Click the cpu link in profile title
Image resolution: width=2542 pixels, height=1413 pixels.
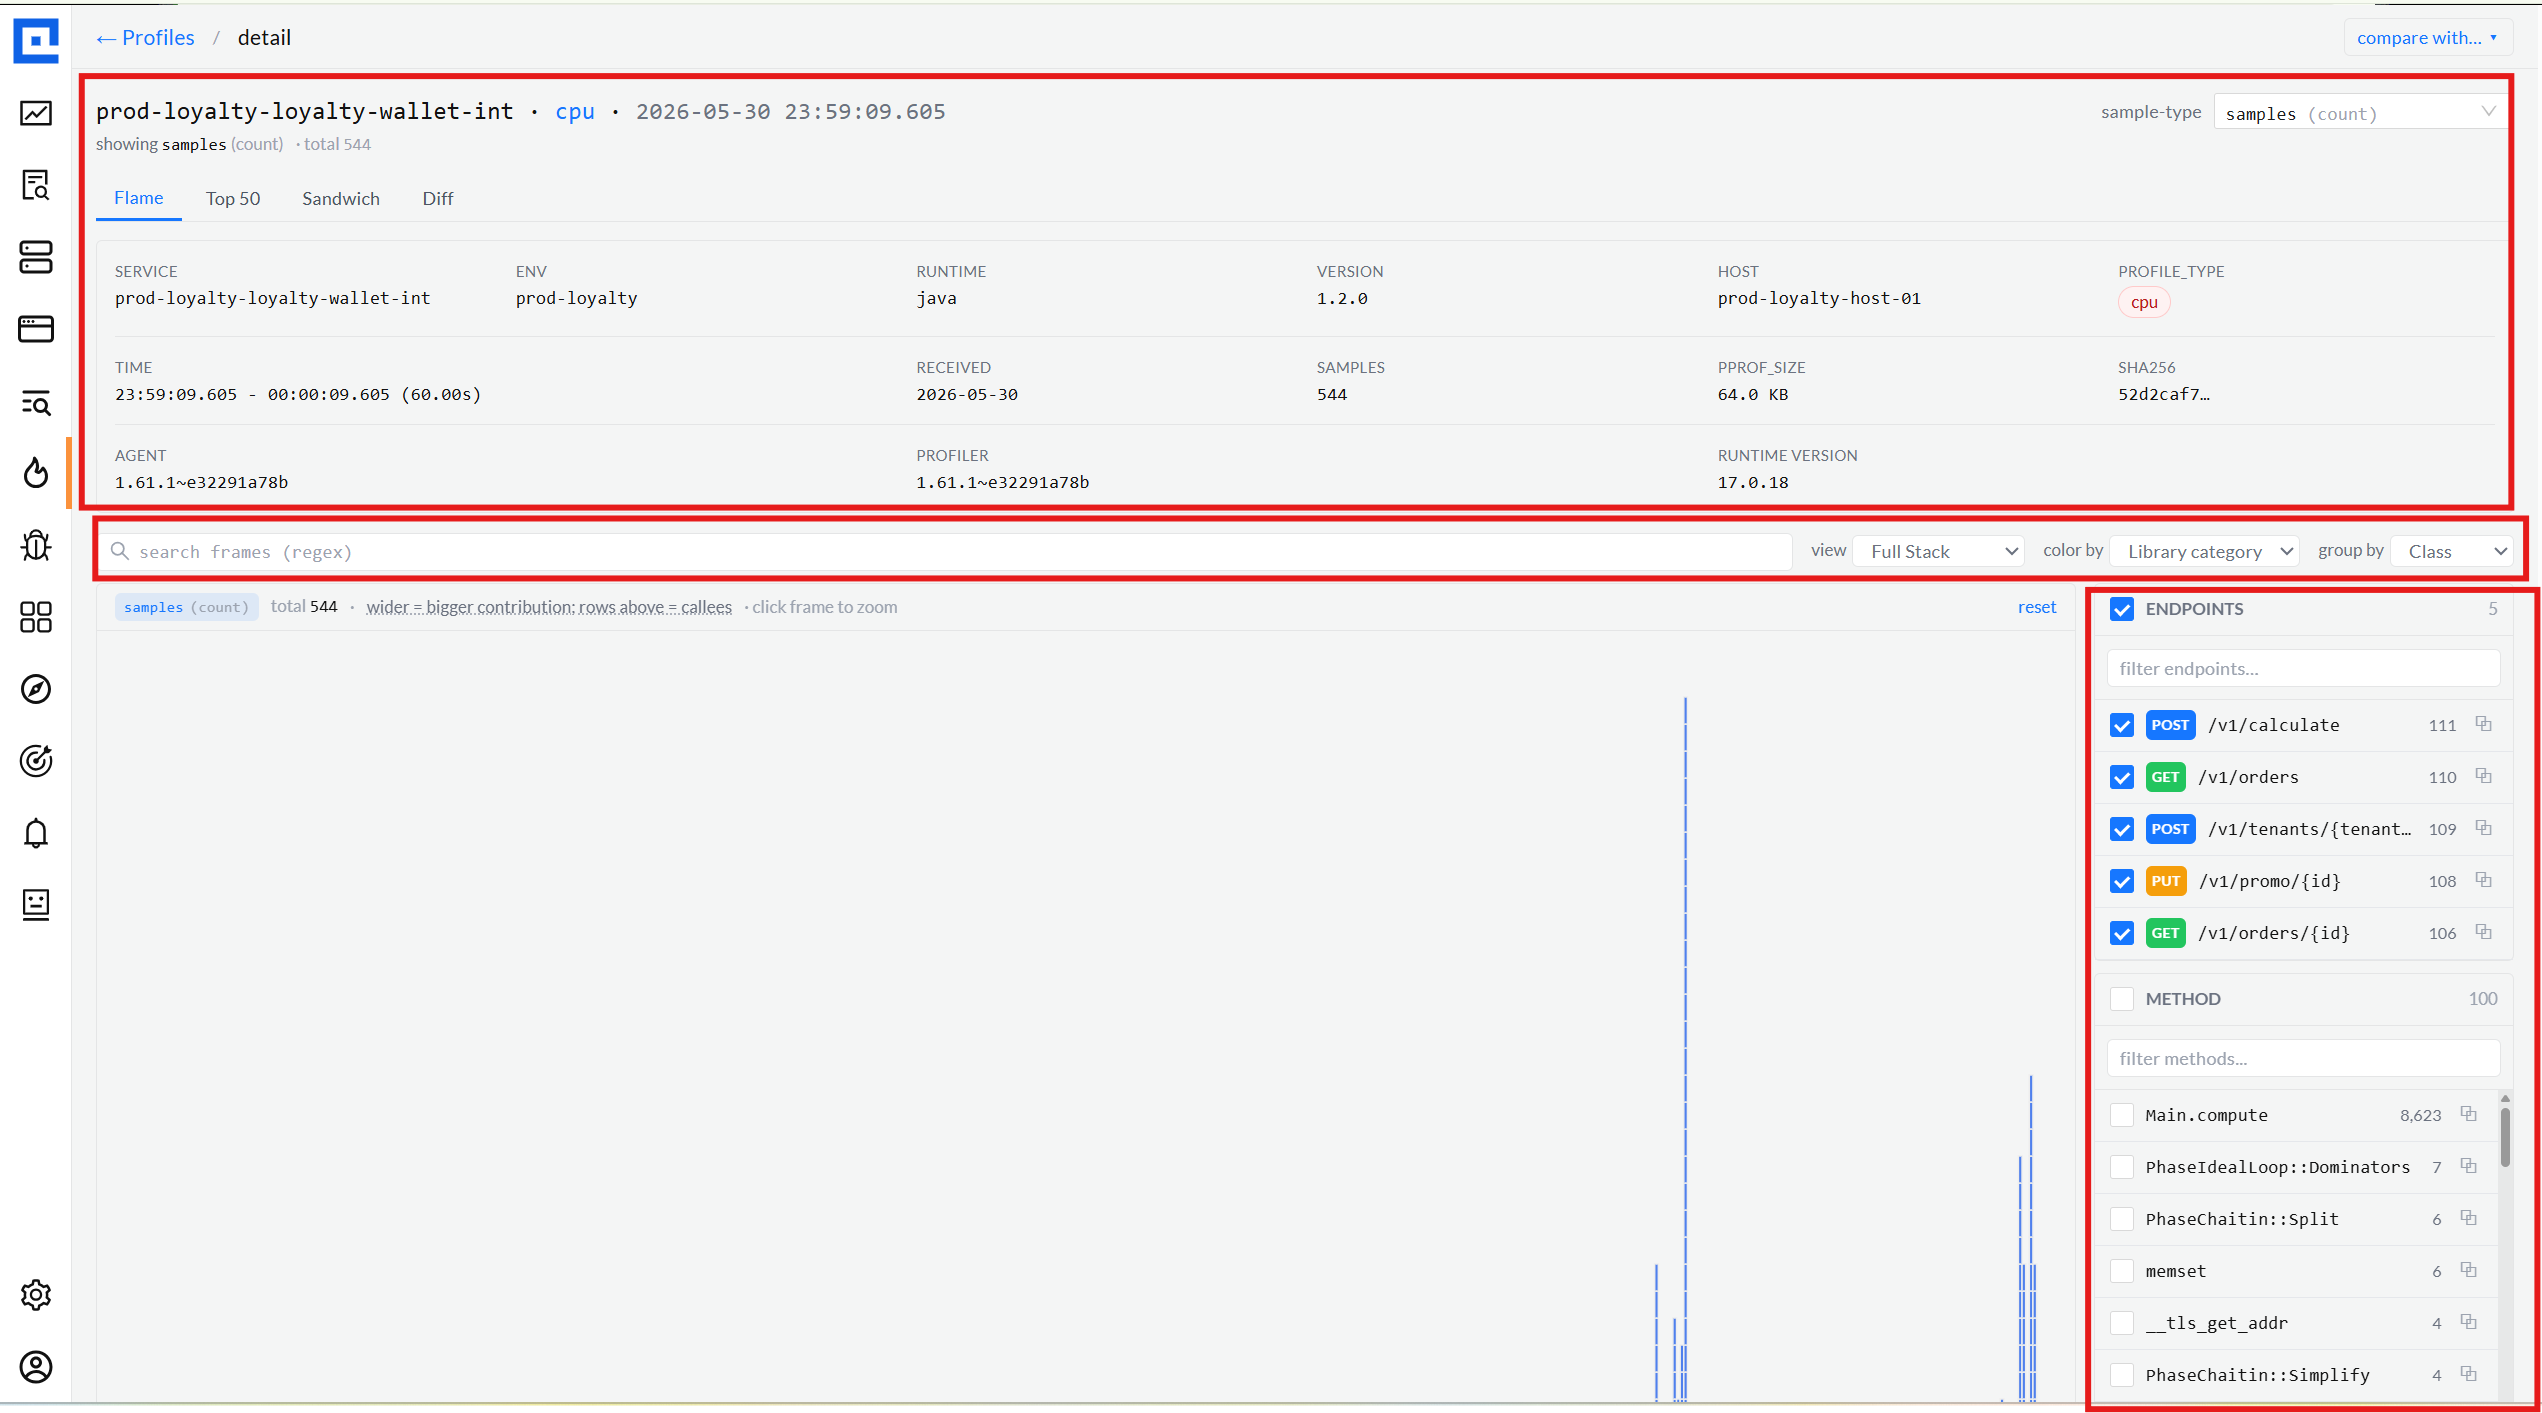[x=575, y=111]
